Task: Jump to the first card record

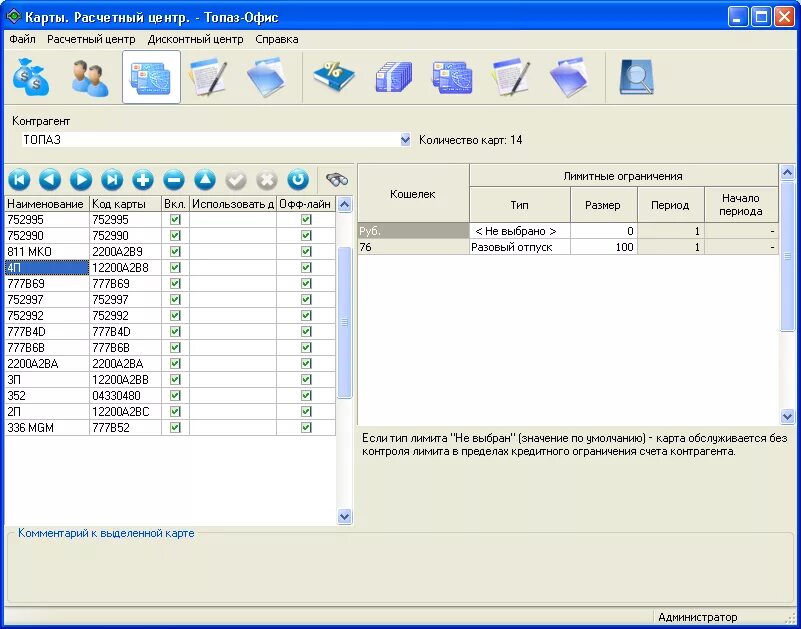Action: pyautogui.click(x=19, y=180)
